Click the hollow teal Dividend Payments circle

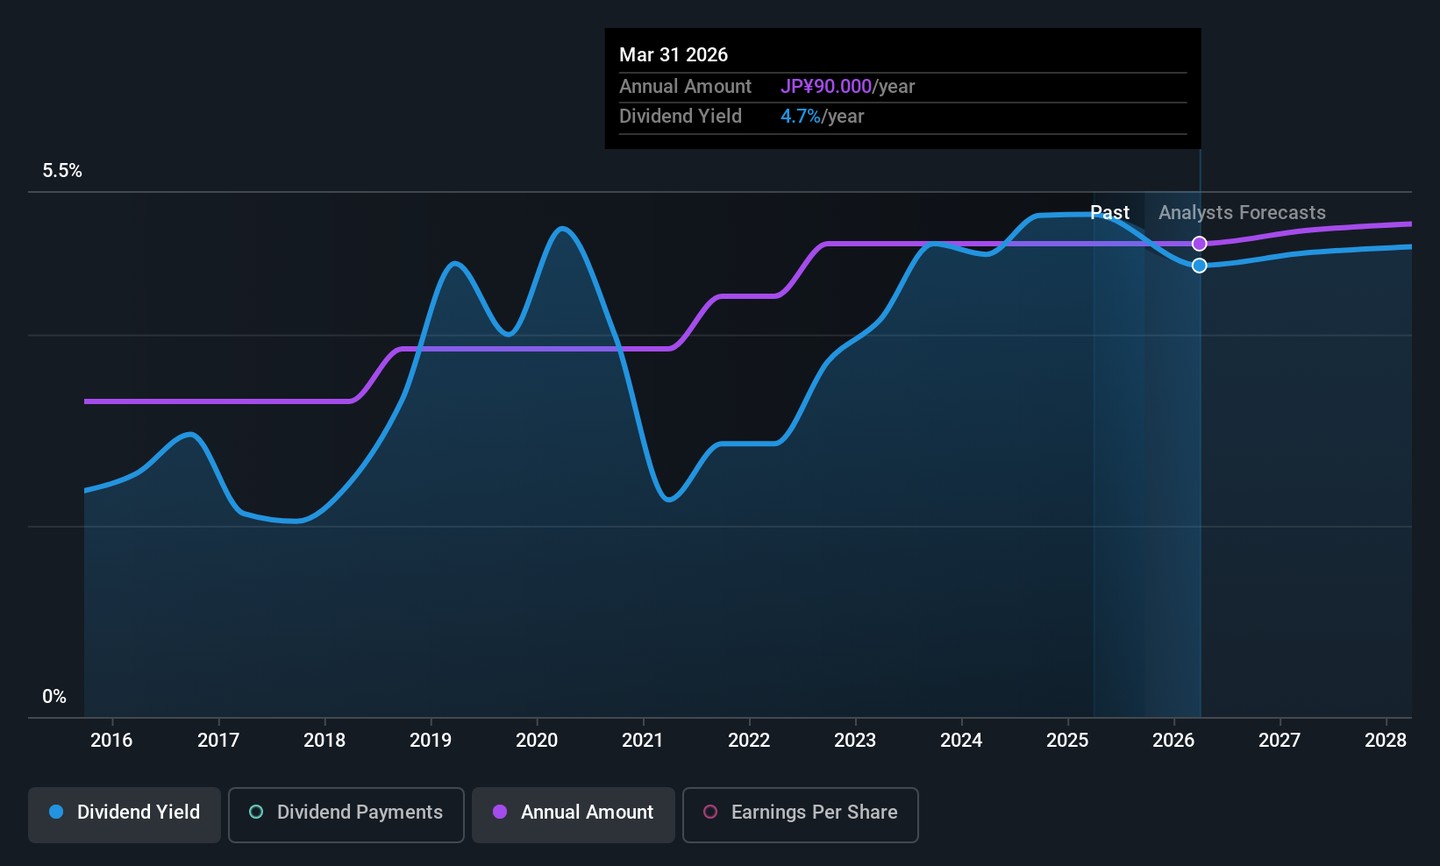coord(256,813)
